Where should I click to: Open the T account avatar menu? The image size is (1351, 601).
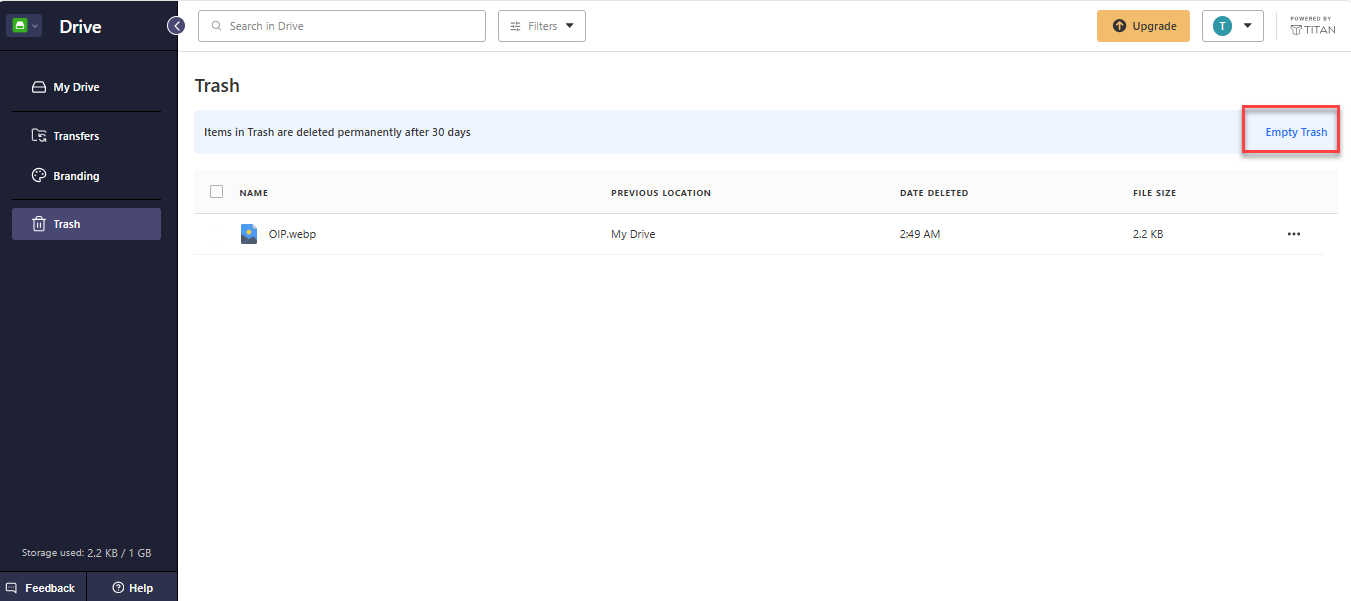coord(1232,26)
